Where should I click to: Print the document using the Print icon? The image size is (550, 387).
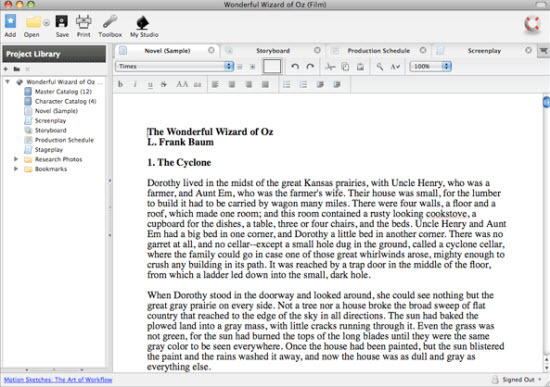tap(83, 22)
